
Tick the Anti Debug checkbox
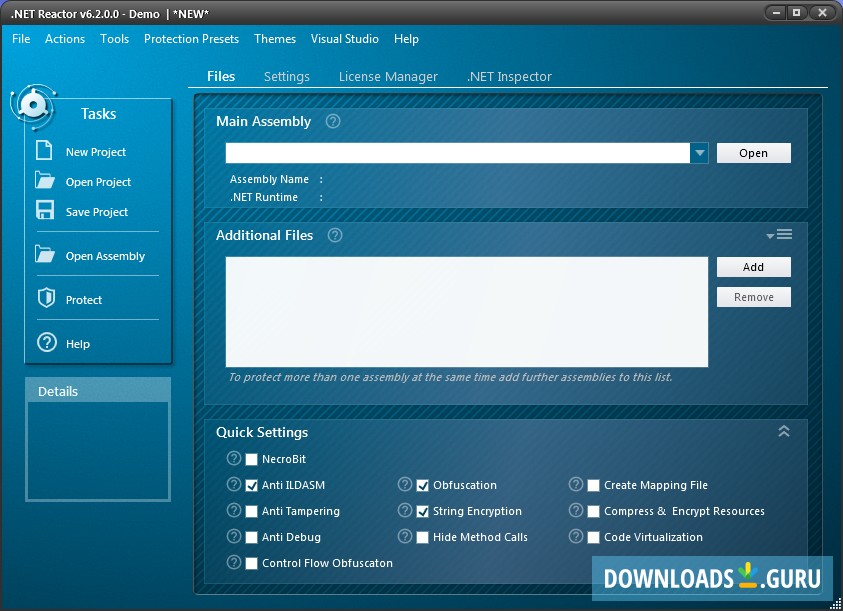point(251,537)
